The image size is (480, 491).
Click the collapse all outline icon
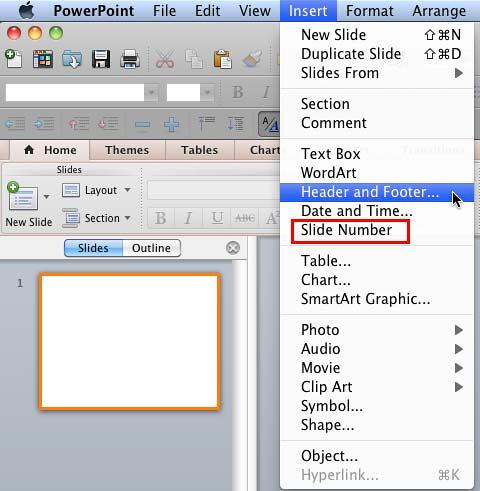[x=207, y=124]
